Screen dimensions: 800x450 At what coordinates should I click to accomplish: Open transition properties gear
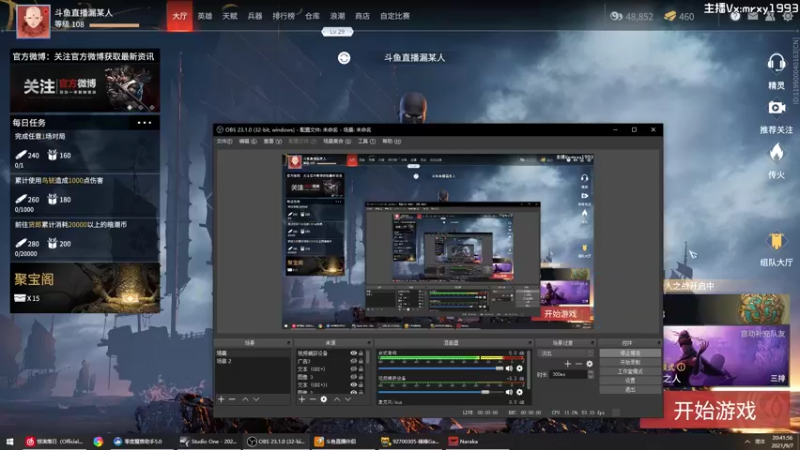tap(589, 364)
